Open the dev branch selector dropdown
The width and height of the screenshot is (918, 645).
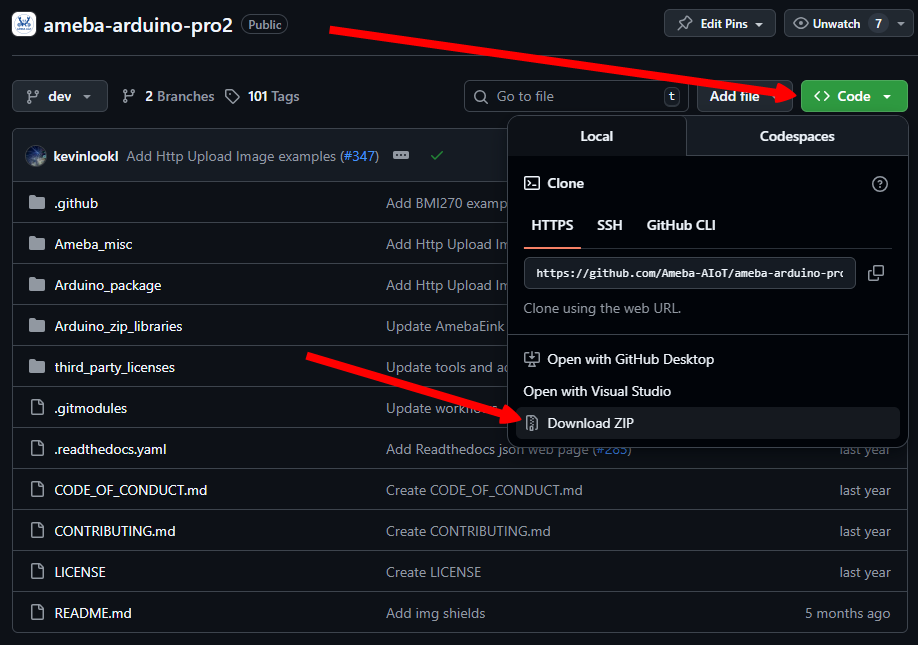point(58,96)
